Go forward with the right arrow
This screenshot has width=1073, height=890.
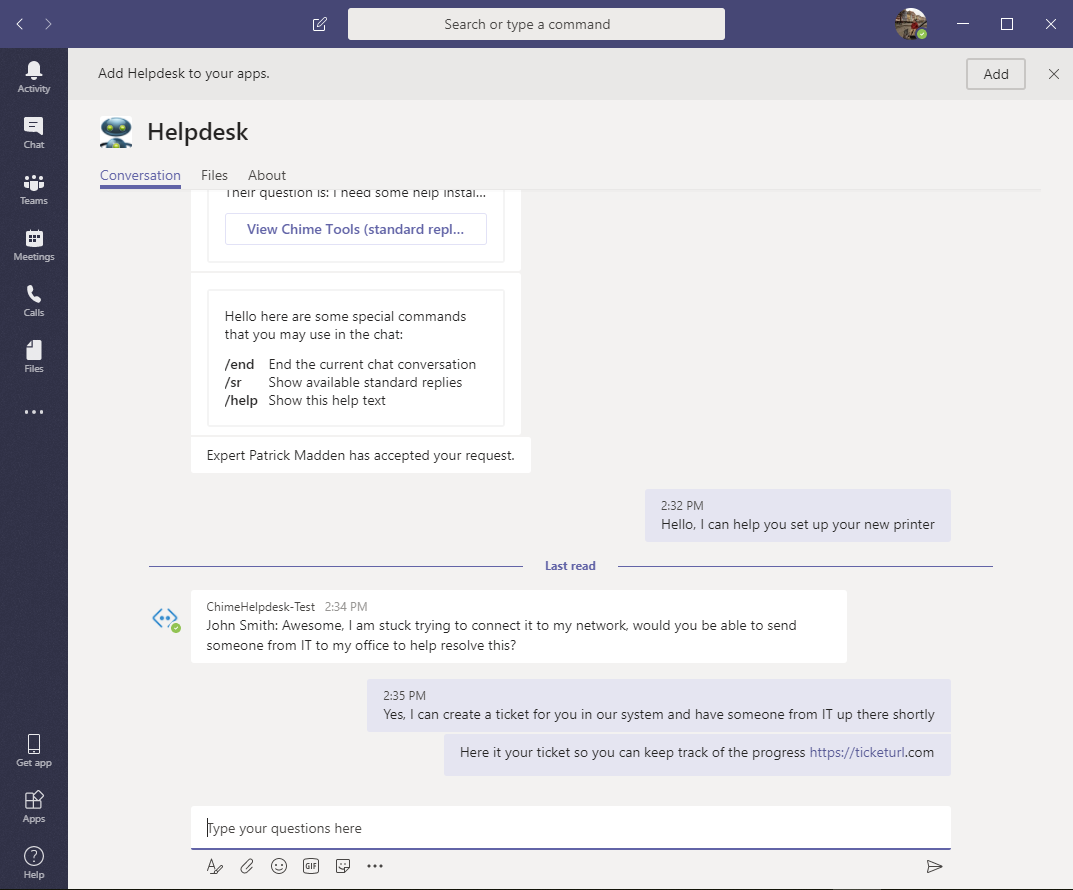[x=48, y=24]
